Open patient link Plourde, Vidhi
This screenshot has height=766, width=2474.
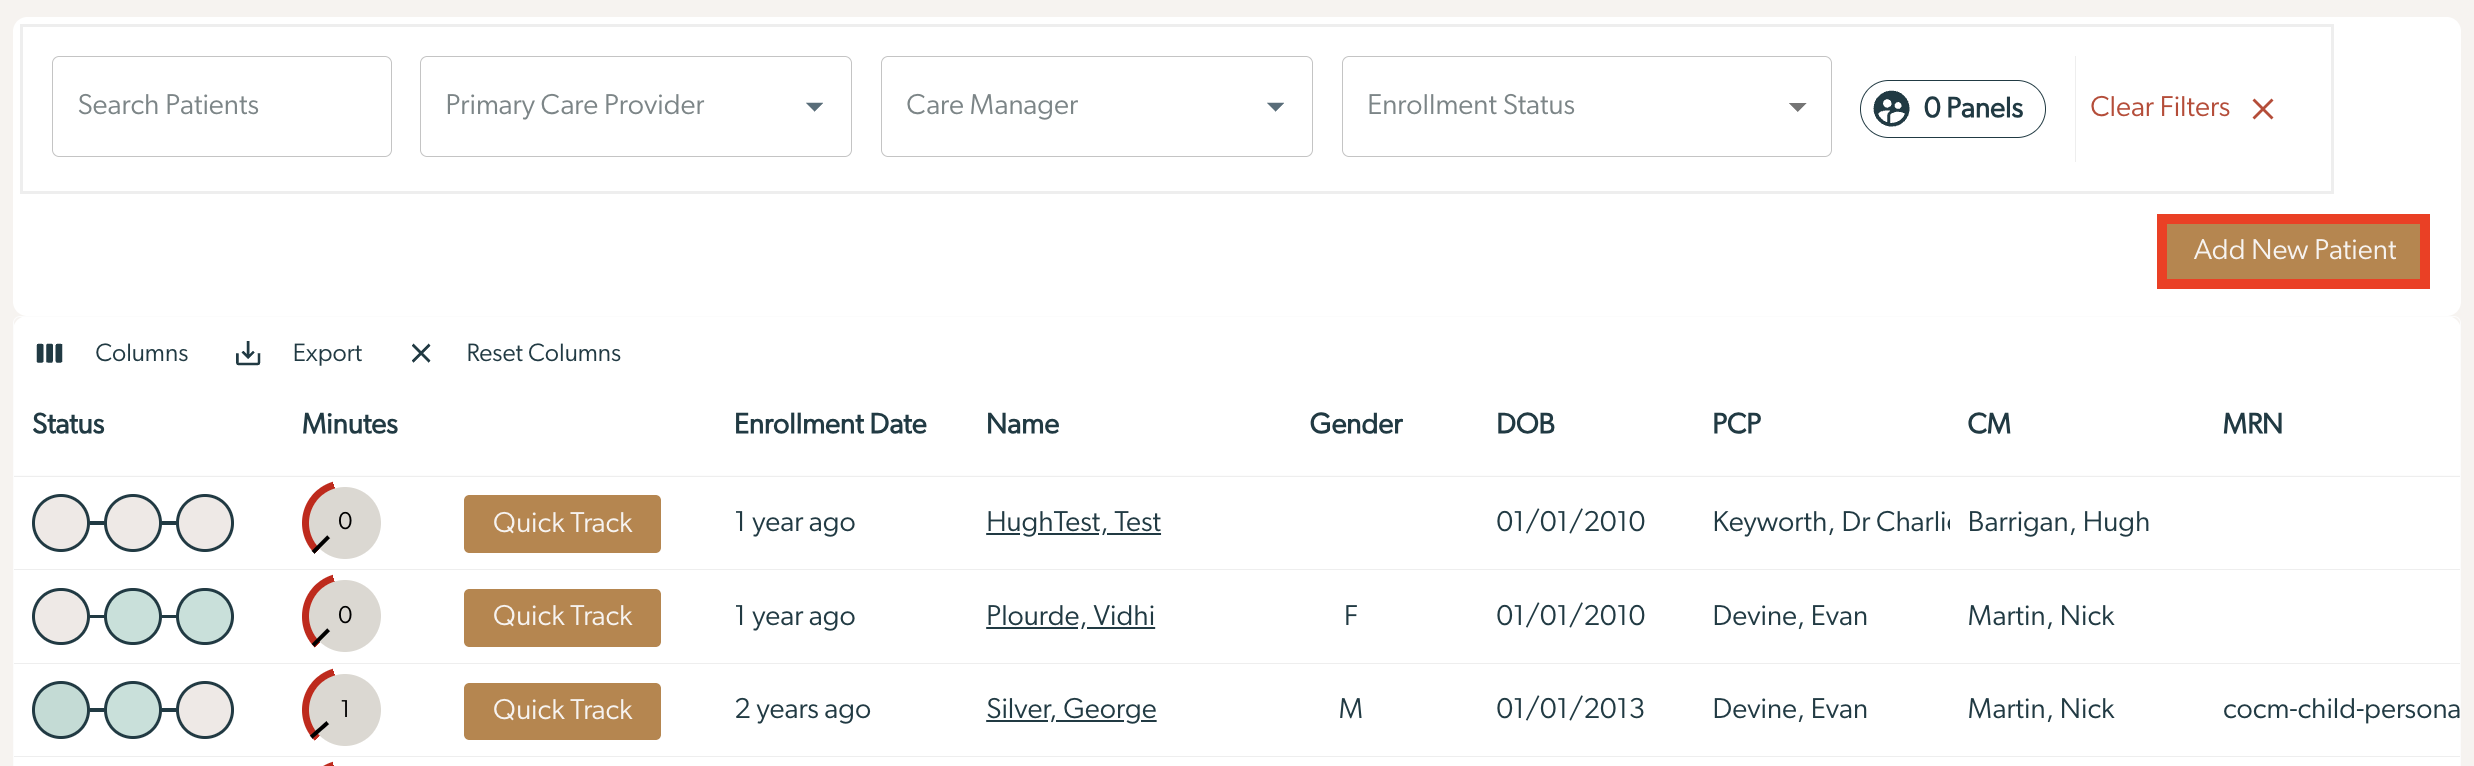[1070, 616]
